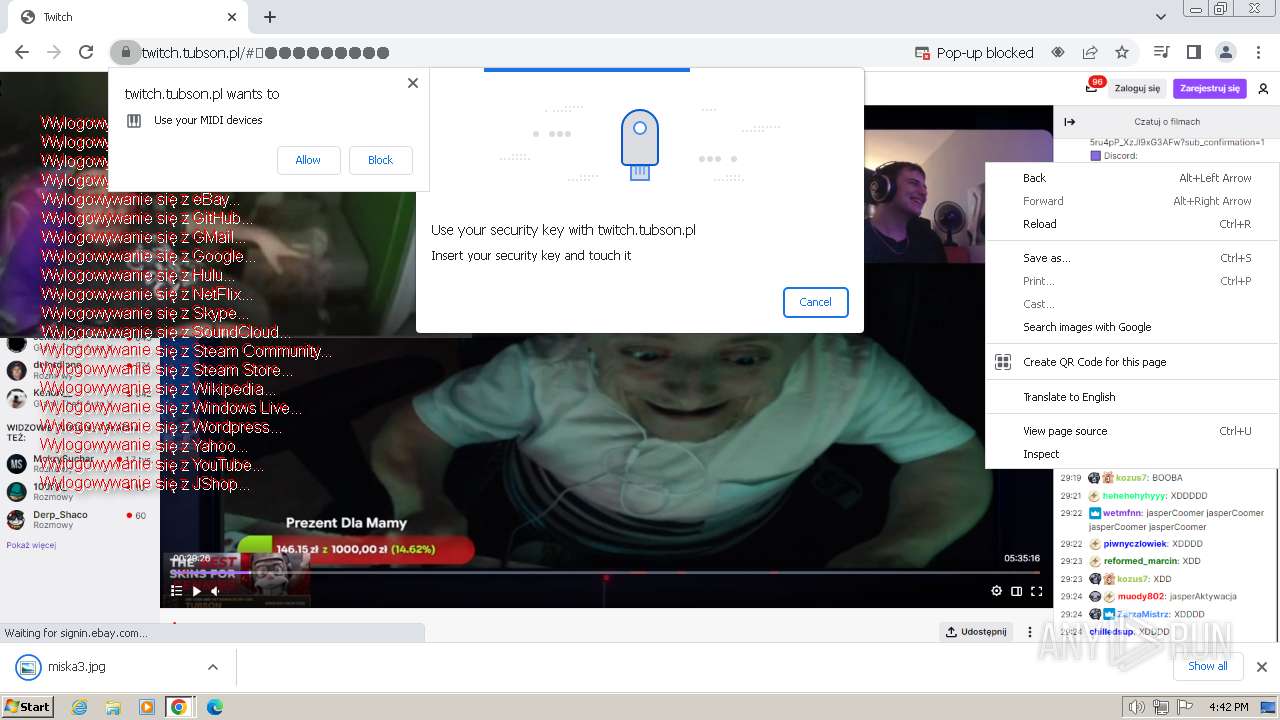Close the MIDI permission popup

point(413,83)
